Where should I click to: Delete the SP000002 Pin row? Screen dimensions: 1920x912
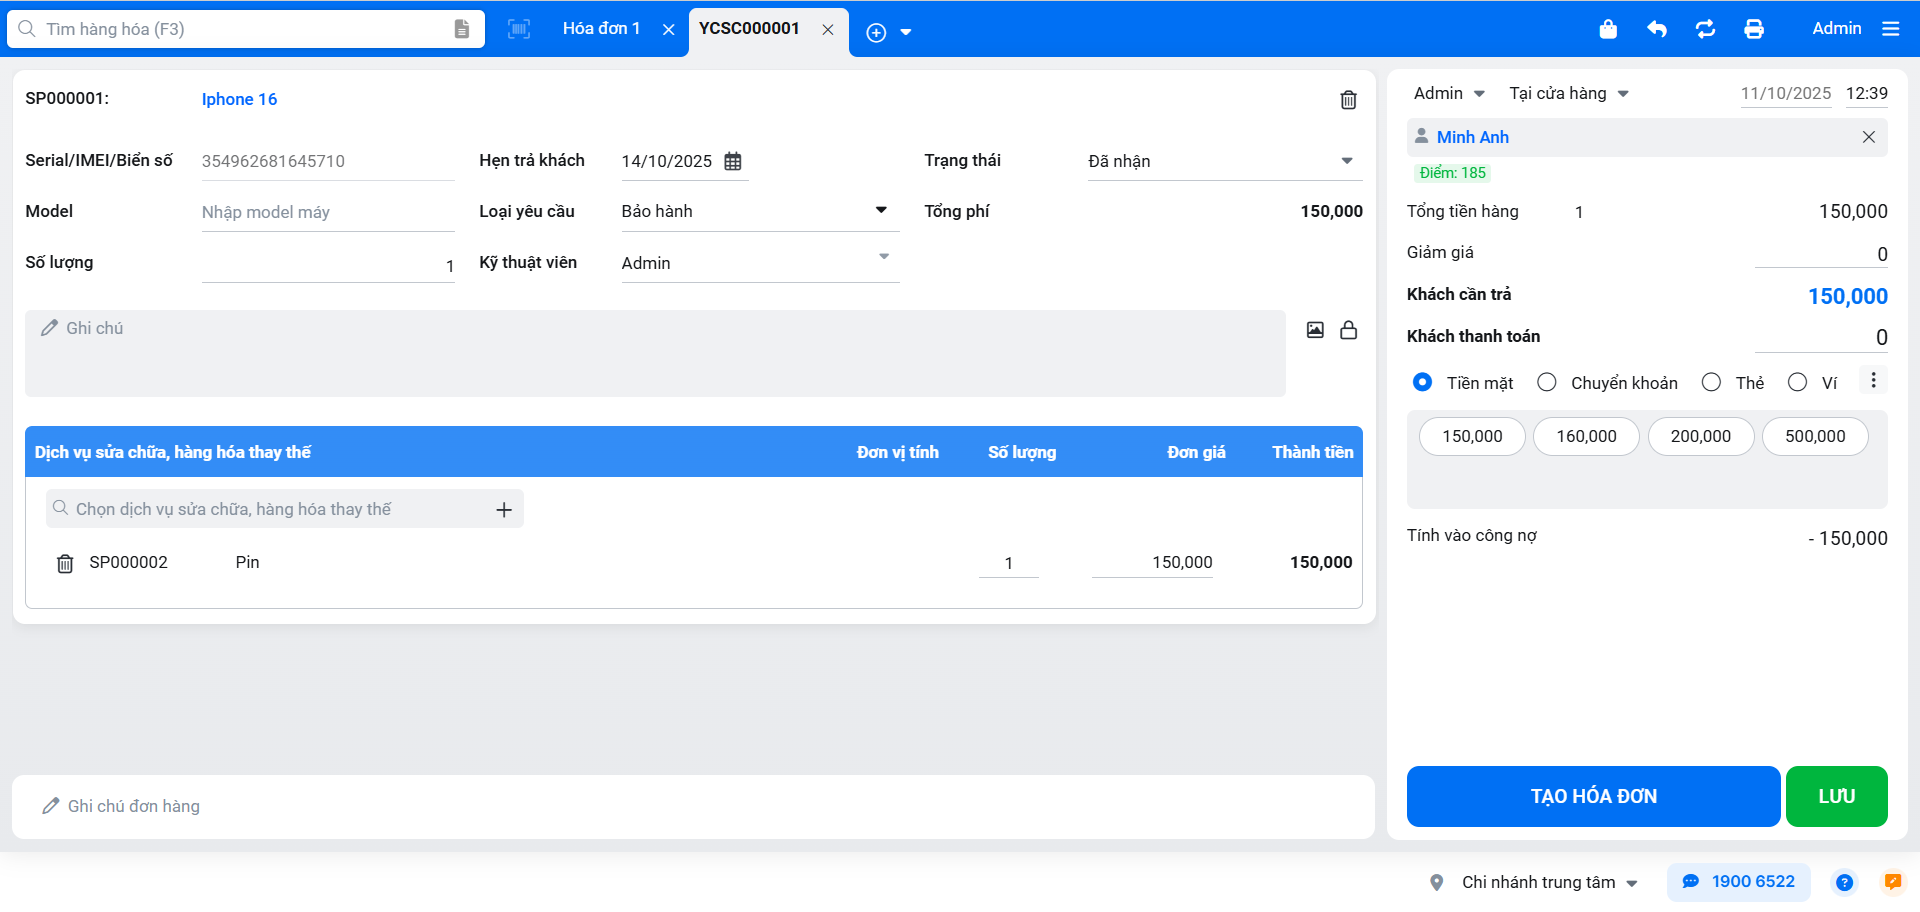pyautogui.click(x=65, y=564)
